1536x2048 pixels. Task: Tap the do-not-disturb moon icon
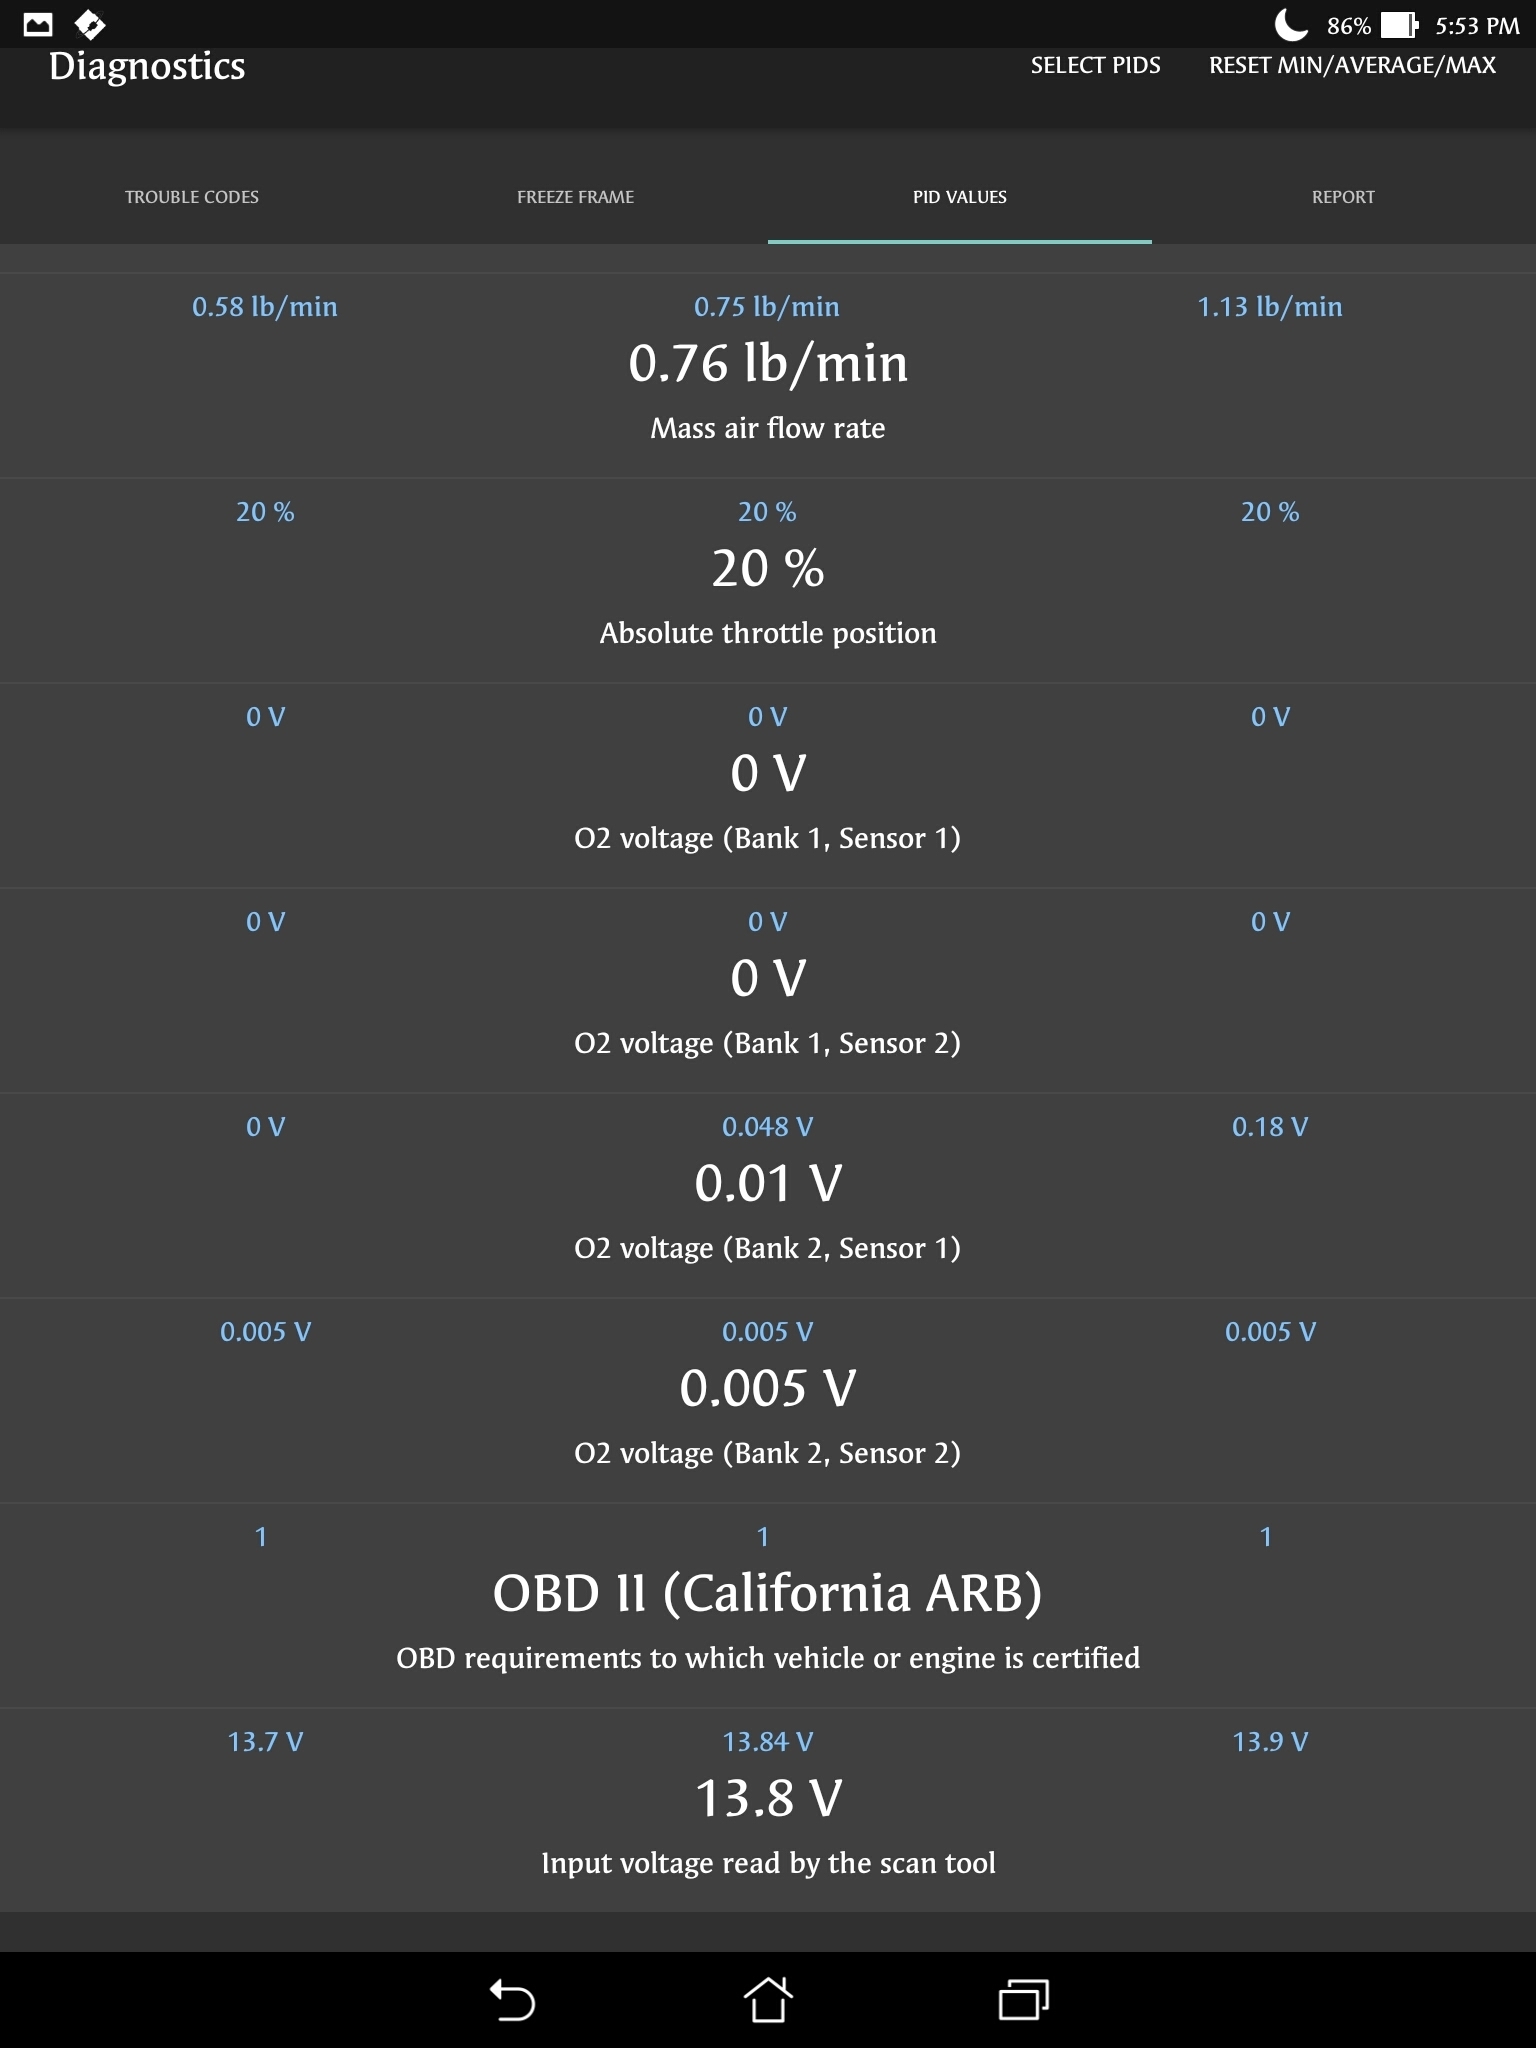click(1291, 24)
